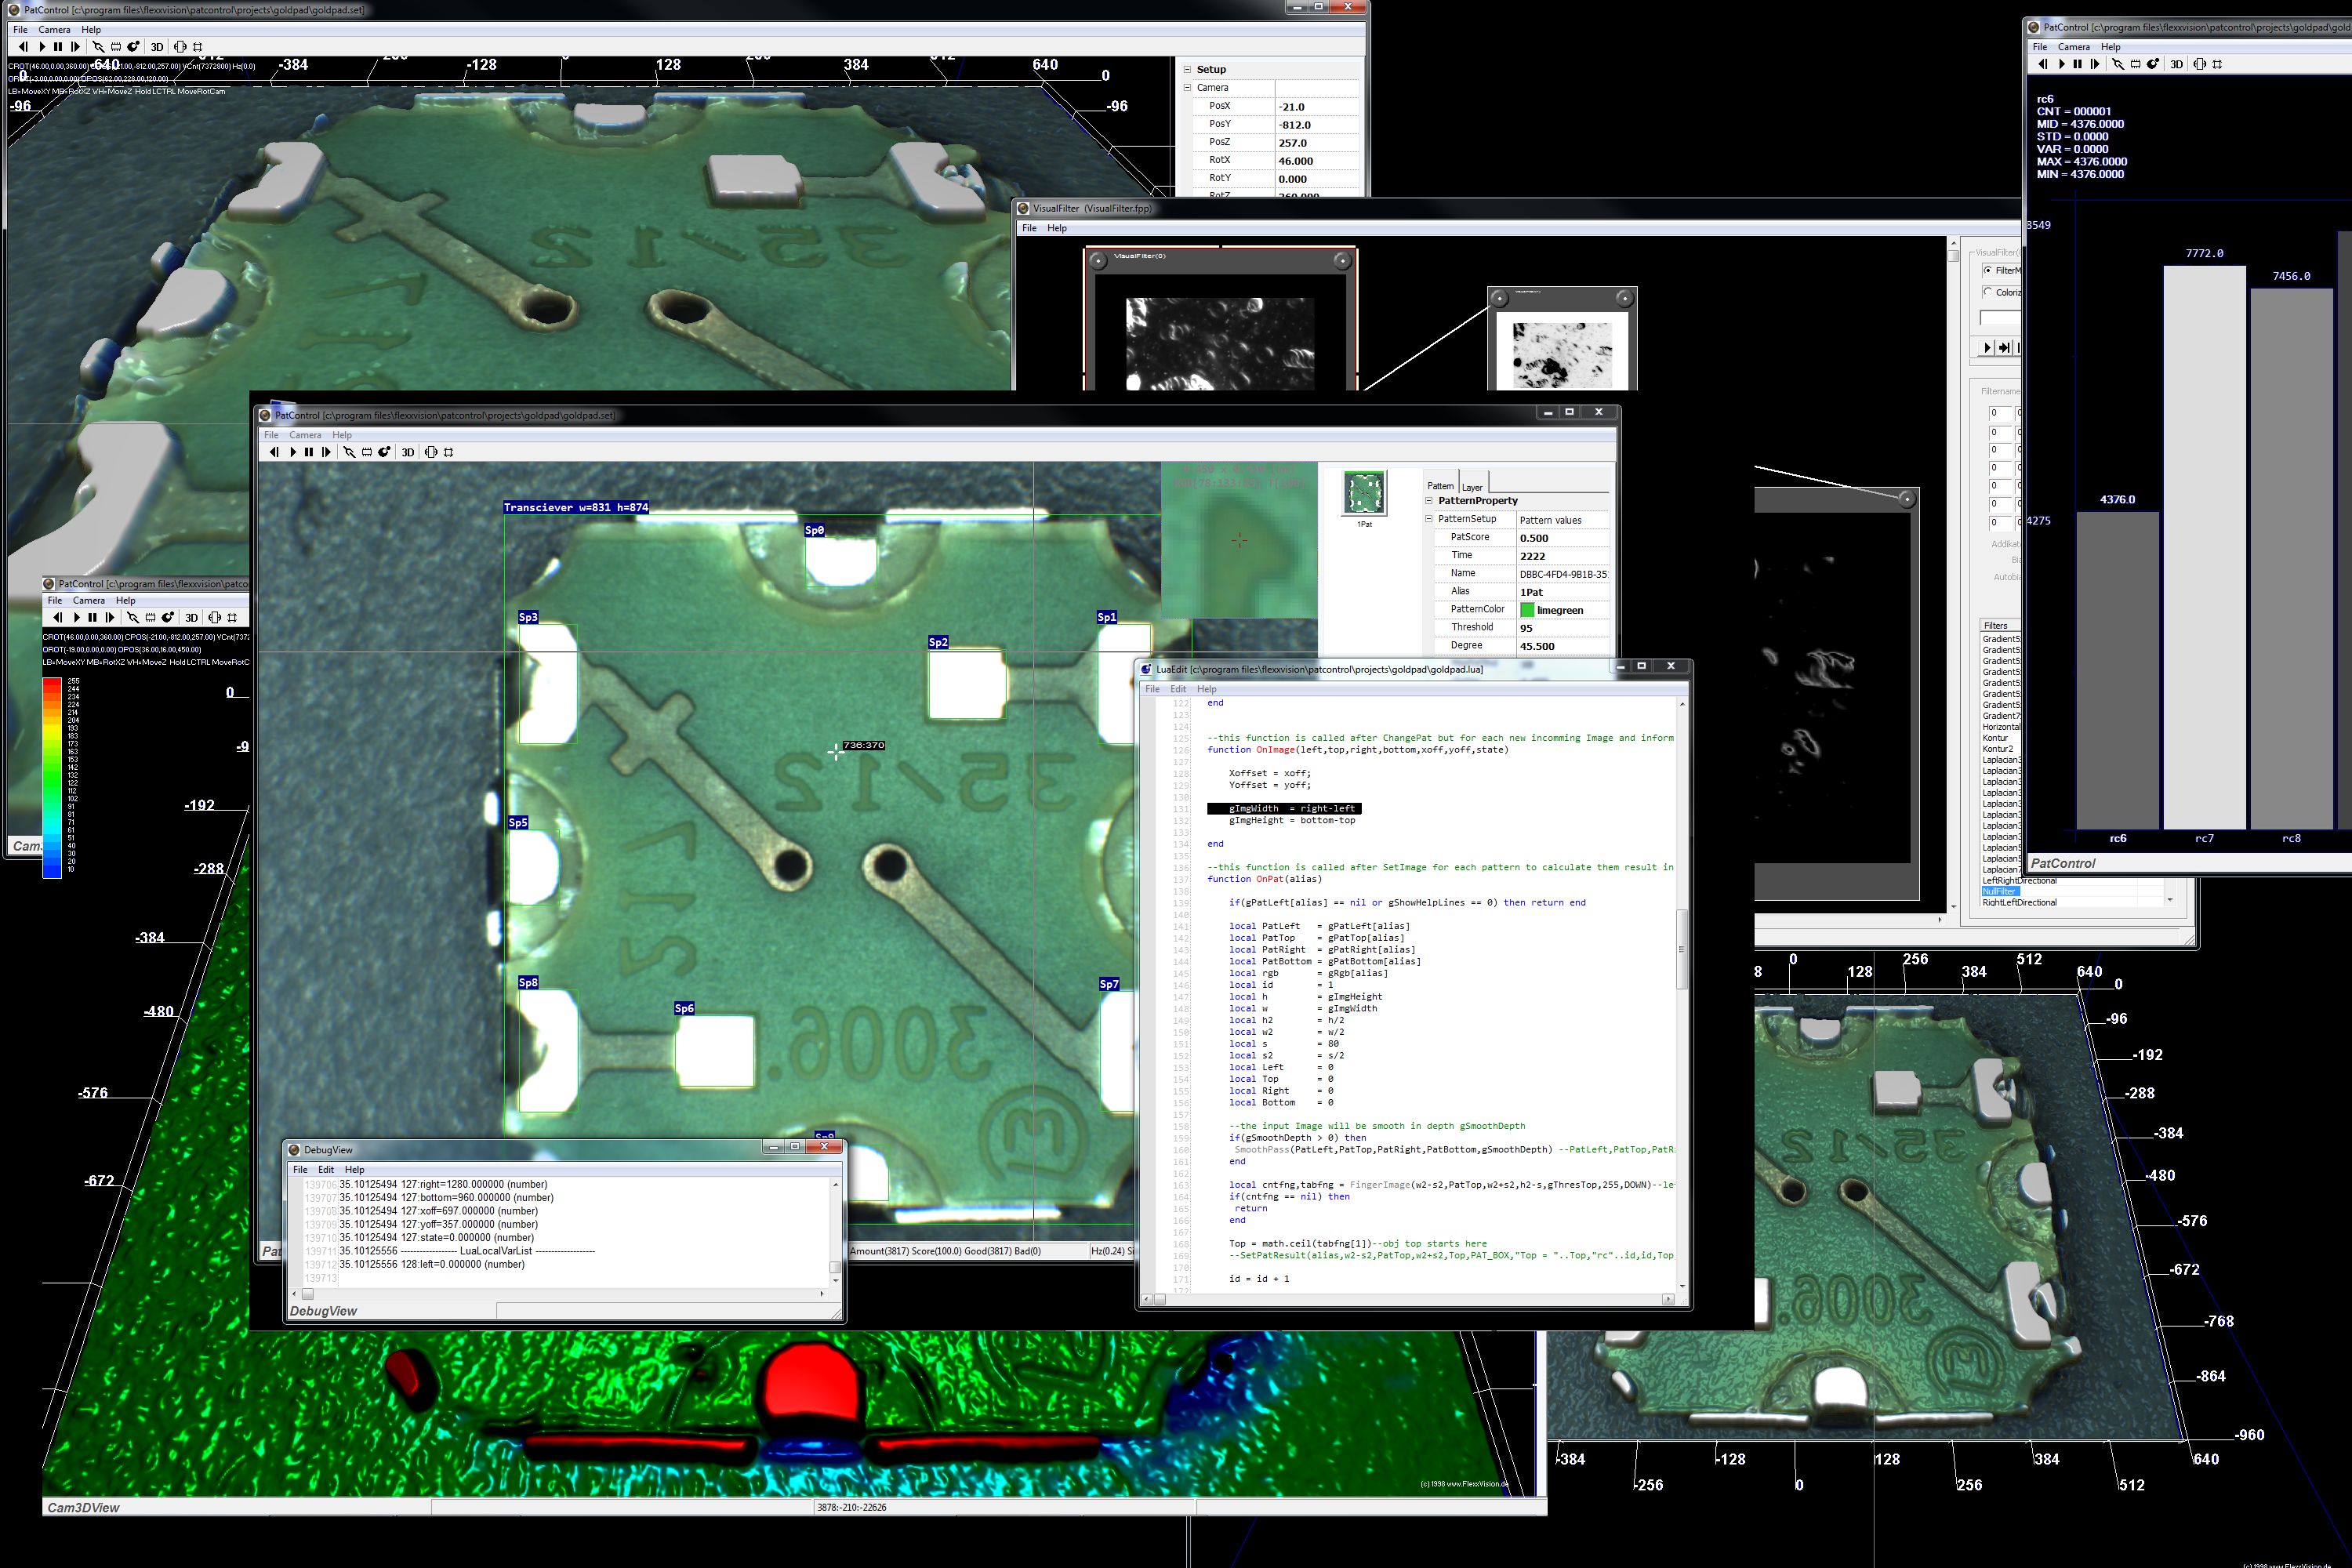Toggle 3D in the PatControl histogram window
This screenshot has width=2352, height=1568.
(2176, 64)
